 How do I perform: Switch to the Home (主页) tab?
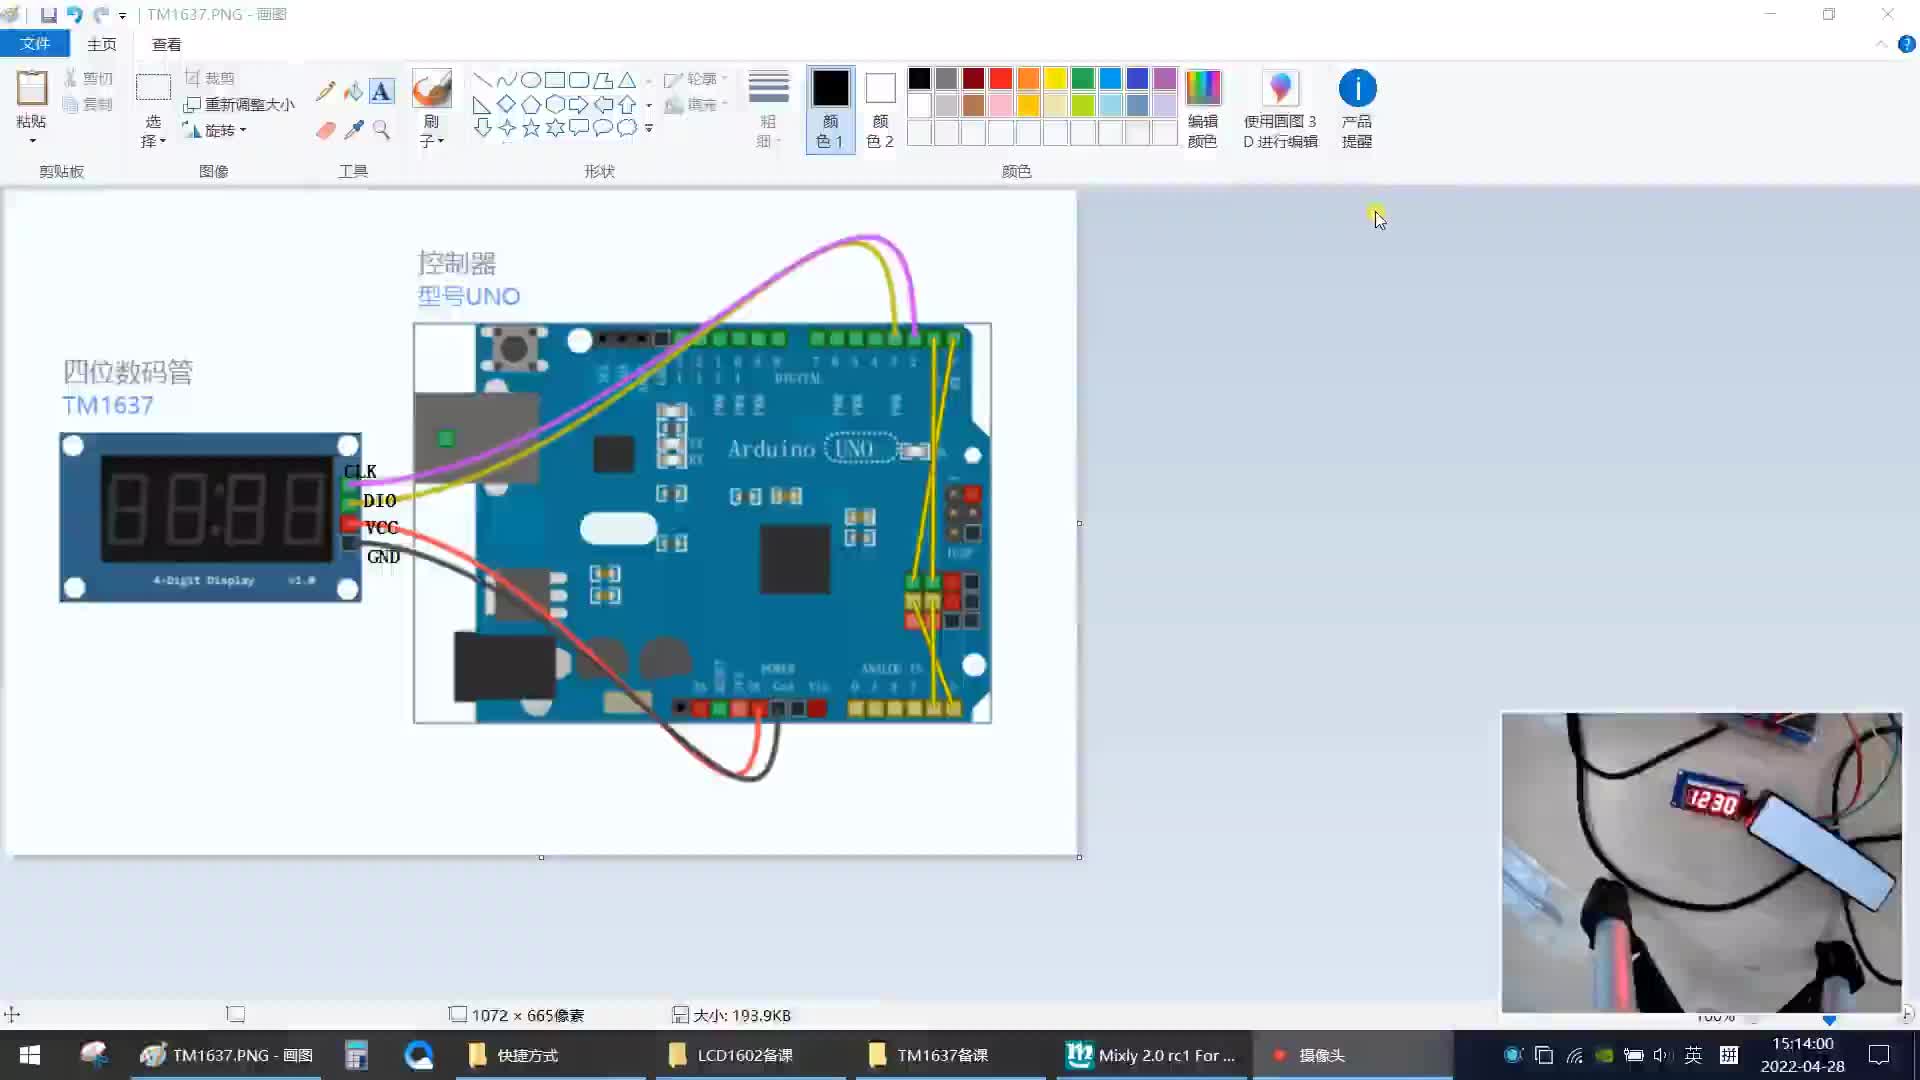point(101,44)
